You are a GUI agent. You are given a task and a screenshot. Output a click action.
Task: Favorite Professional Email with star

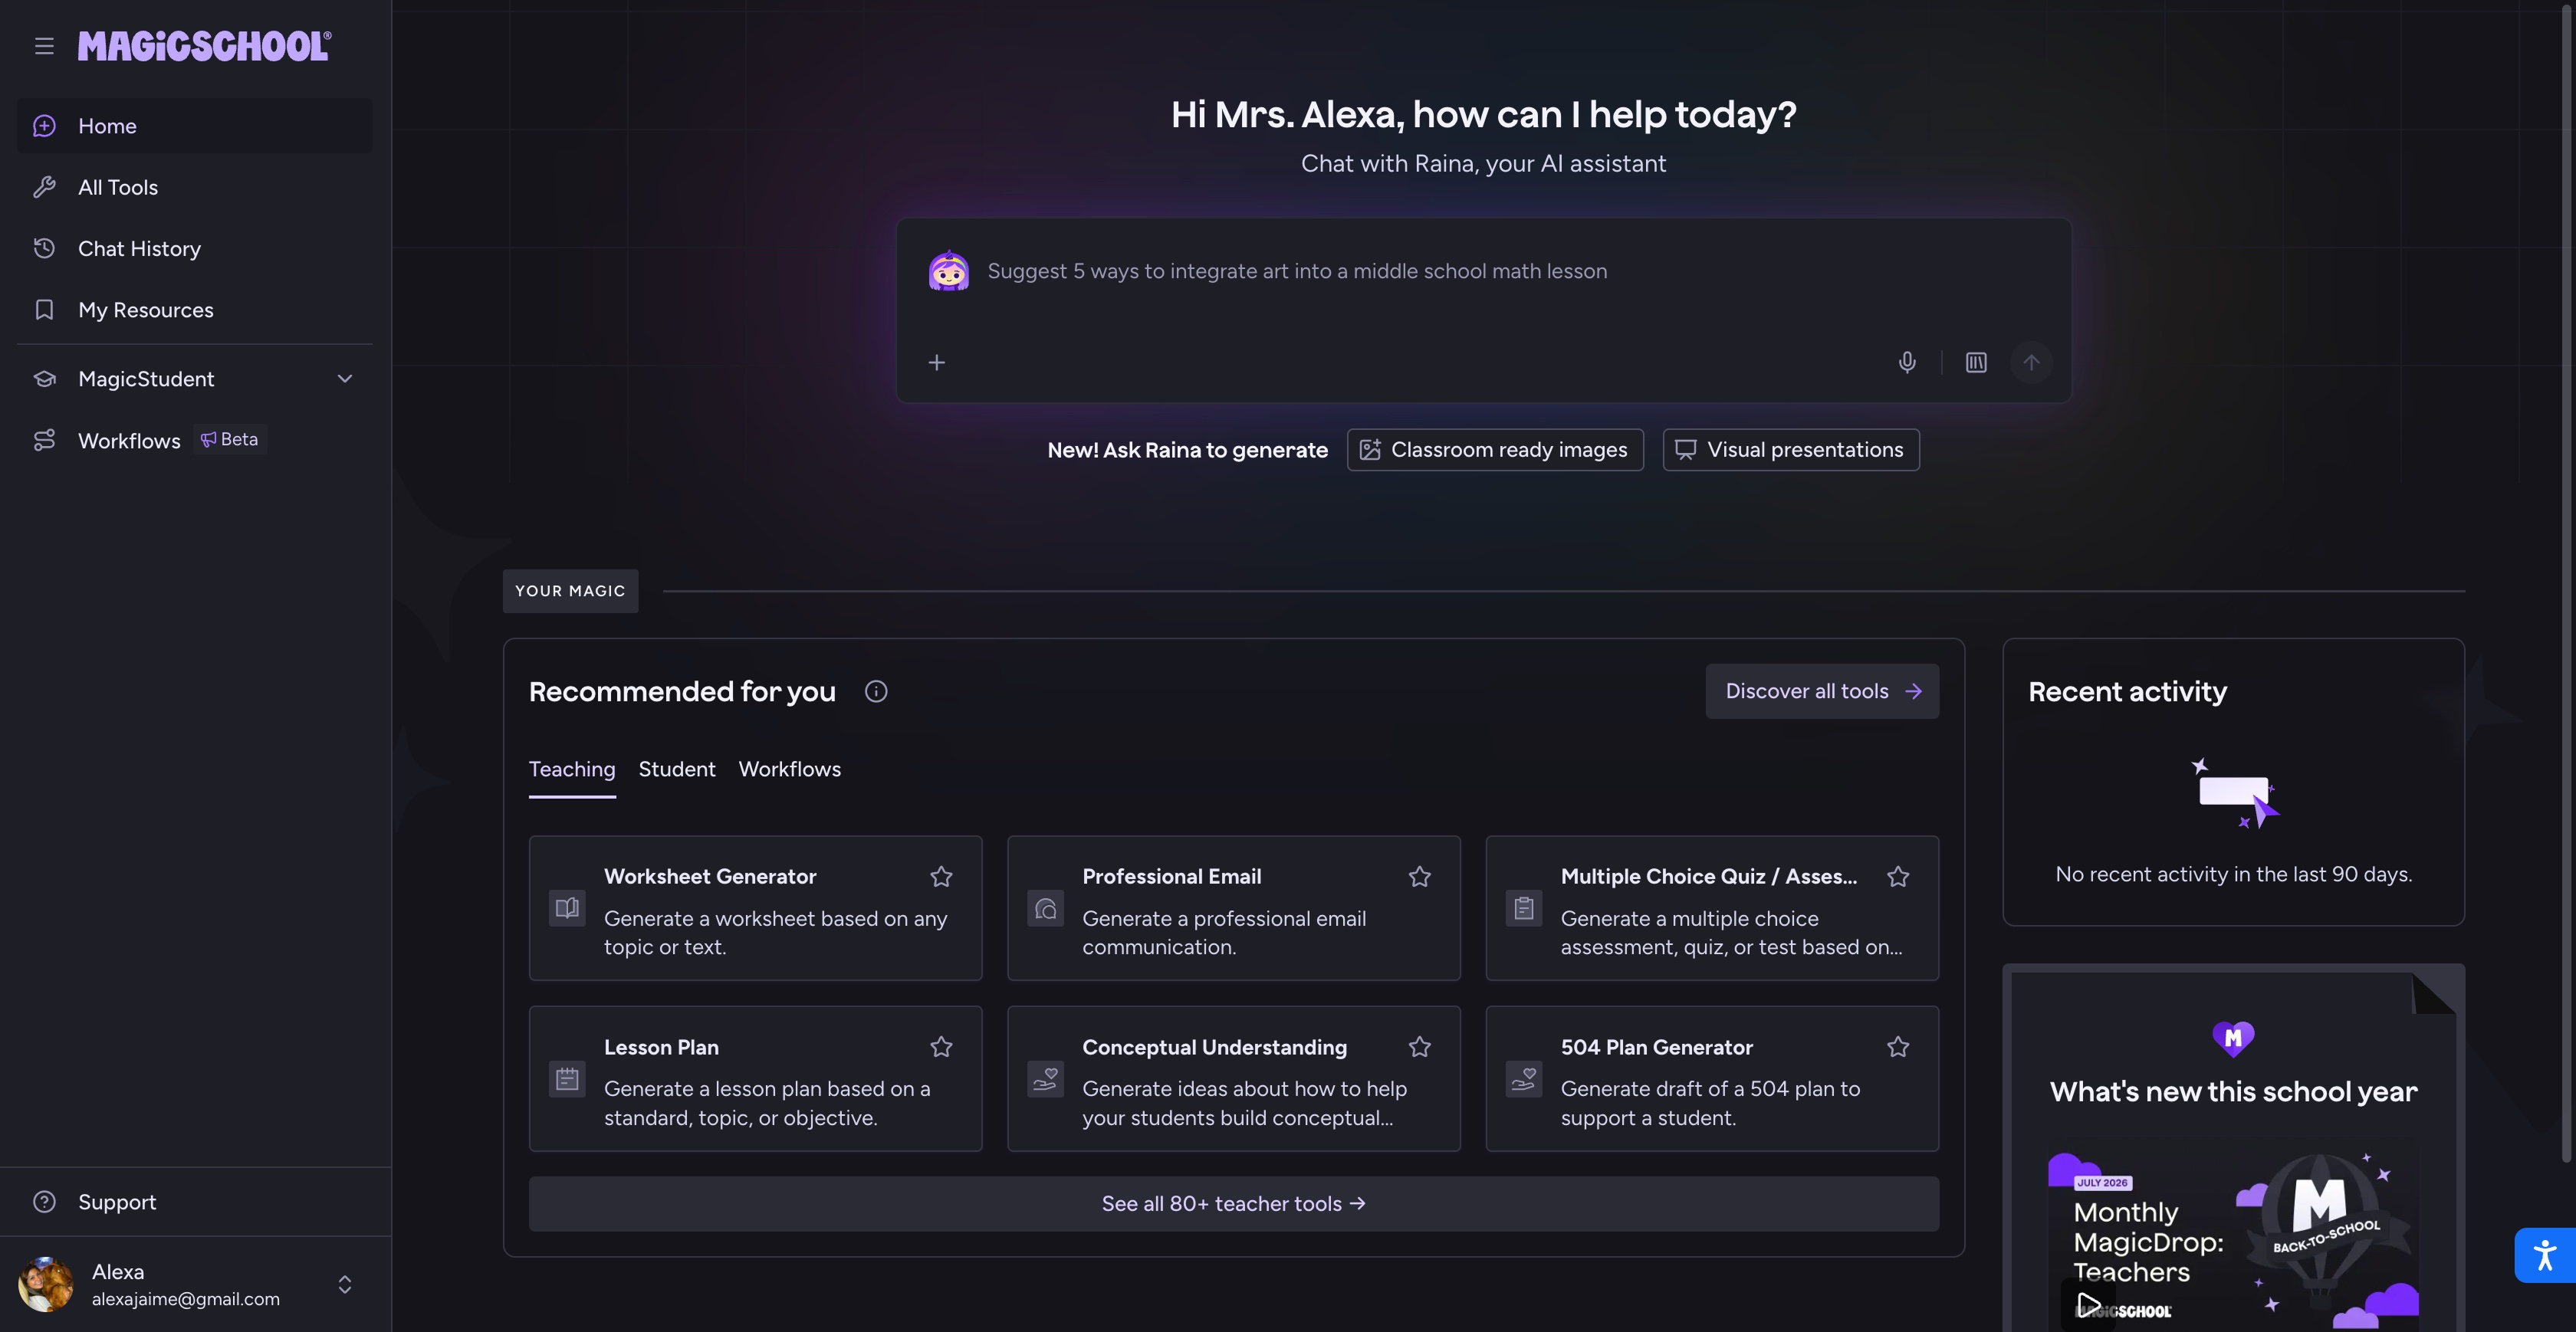(x=1420, y=877)
